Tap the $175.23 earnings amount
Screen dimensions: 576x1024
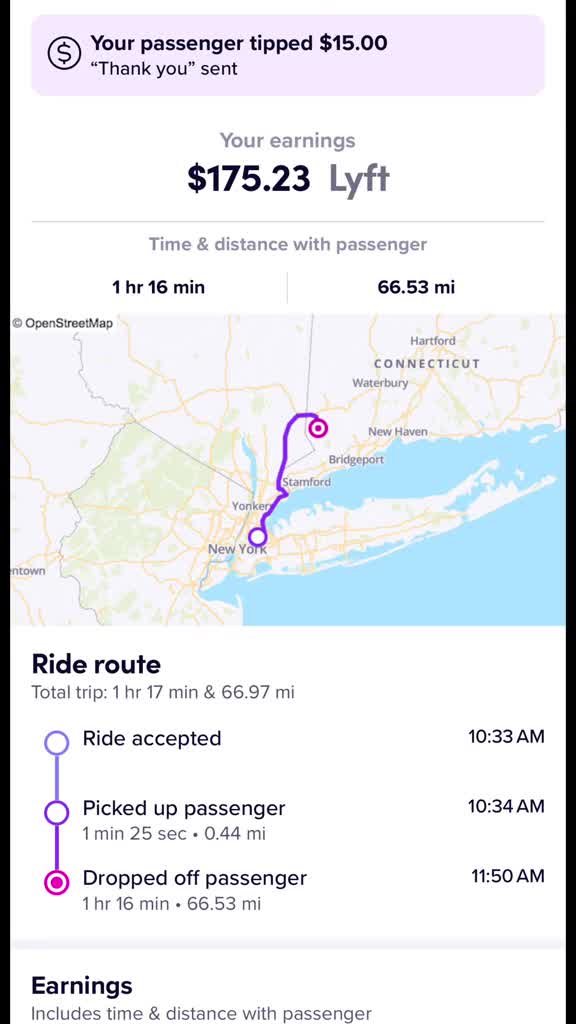[248, 178]
